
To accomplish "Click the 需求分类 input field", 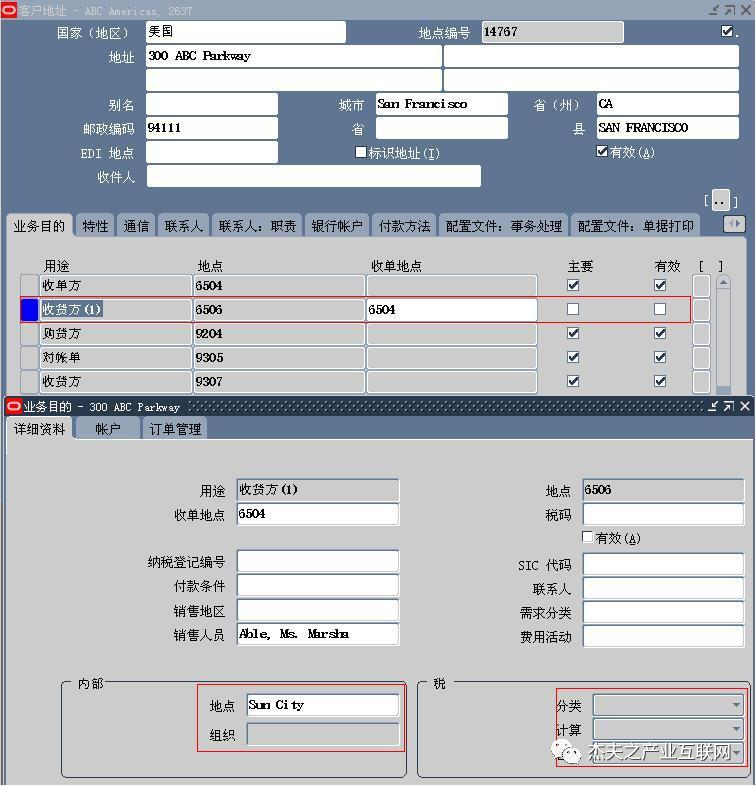I will pos(663,612).
